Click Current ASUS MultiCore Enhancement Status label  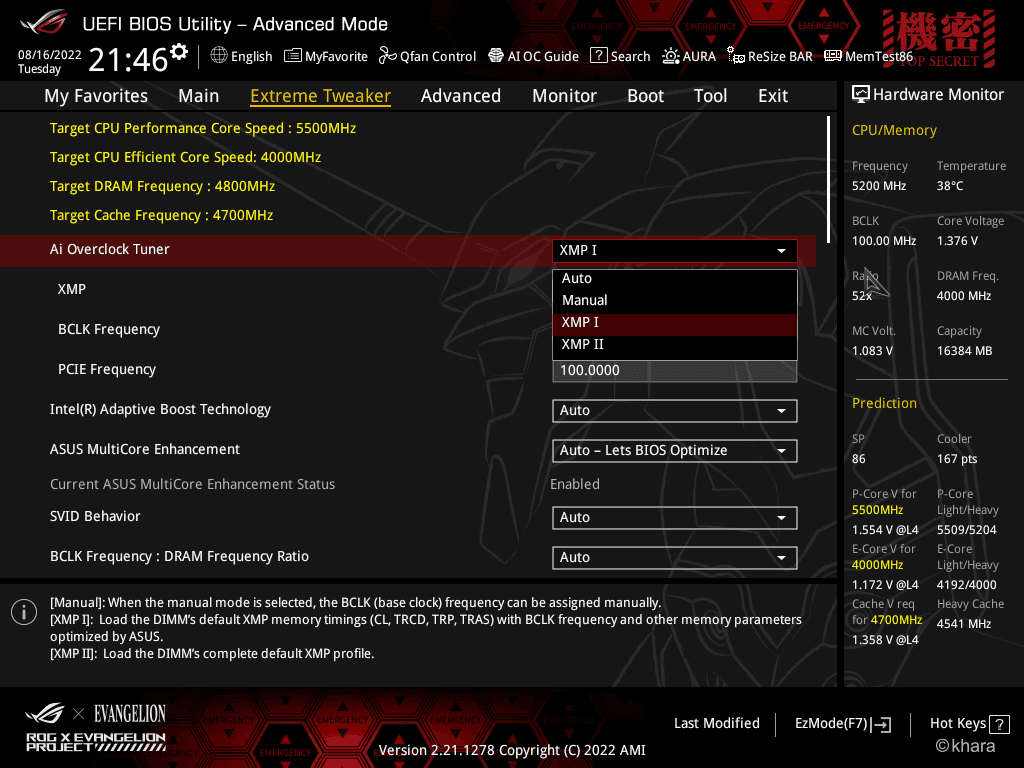click(193, 485)
